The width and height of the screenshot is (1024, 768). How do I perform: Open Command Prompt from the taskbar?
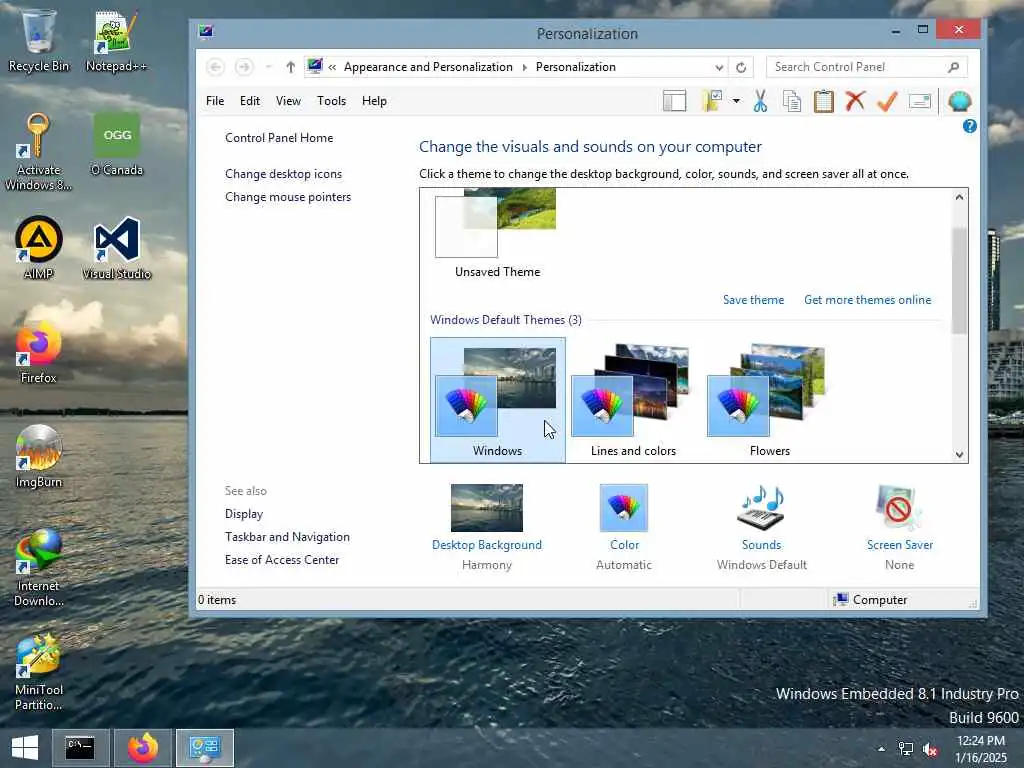tap(80, 748)
